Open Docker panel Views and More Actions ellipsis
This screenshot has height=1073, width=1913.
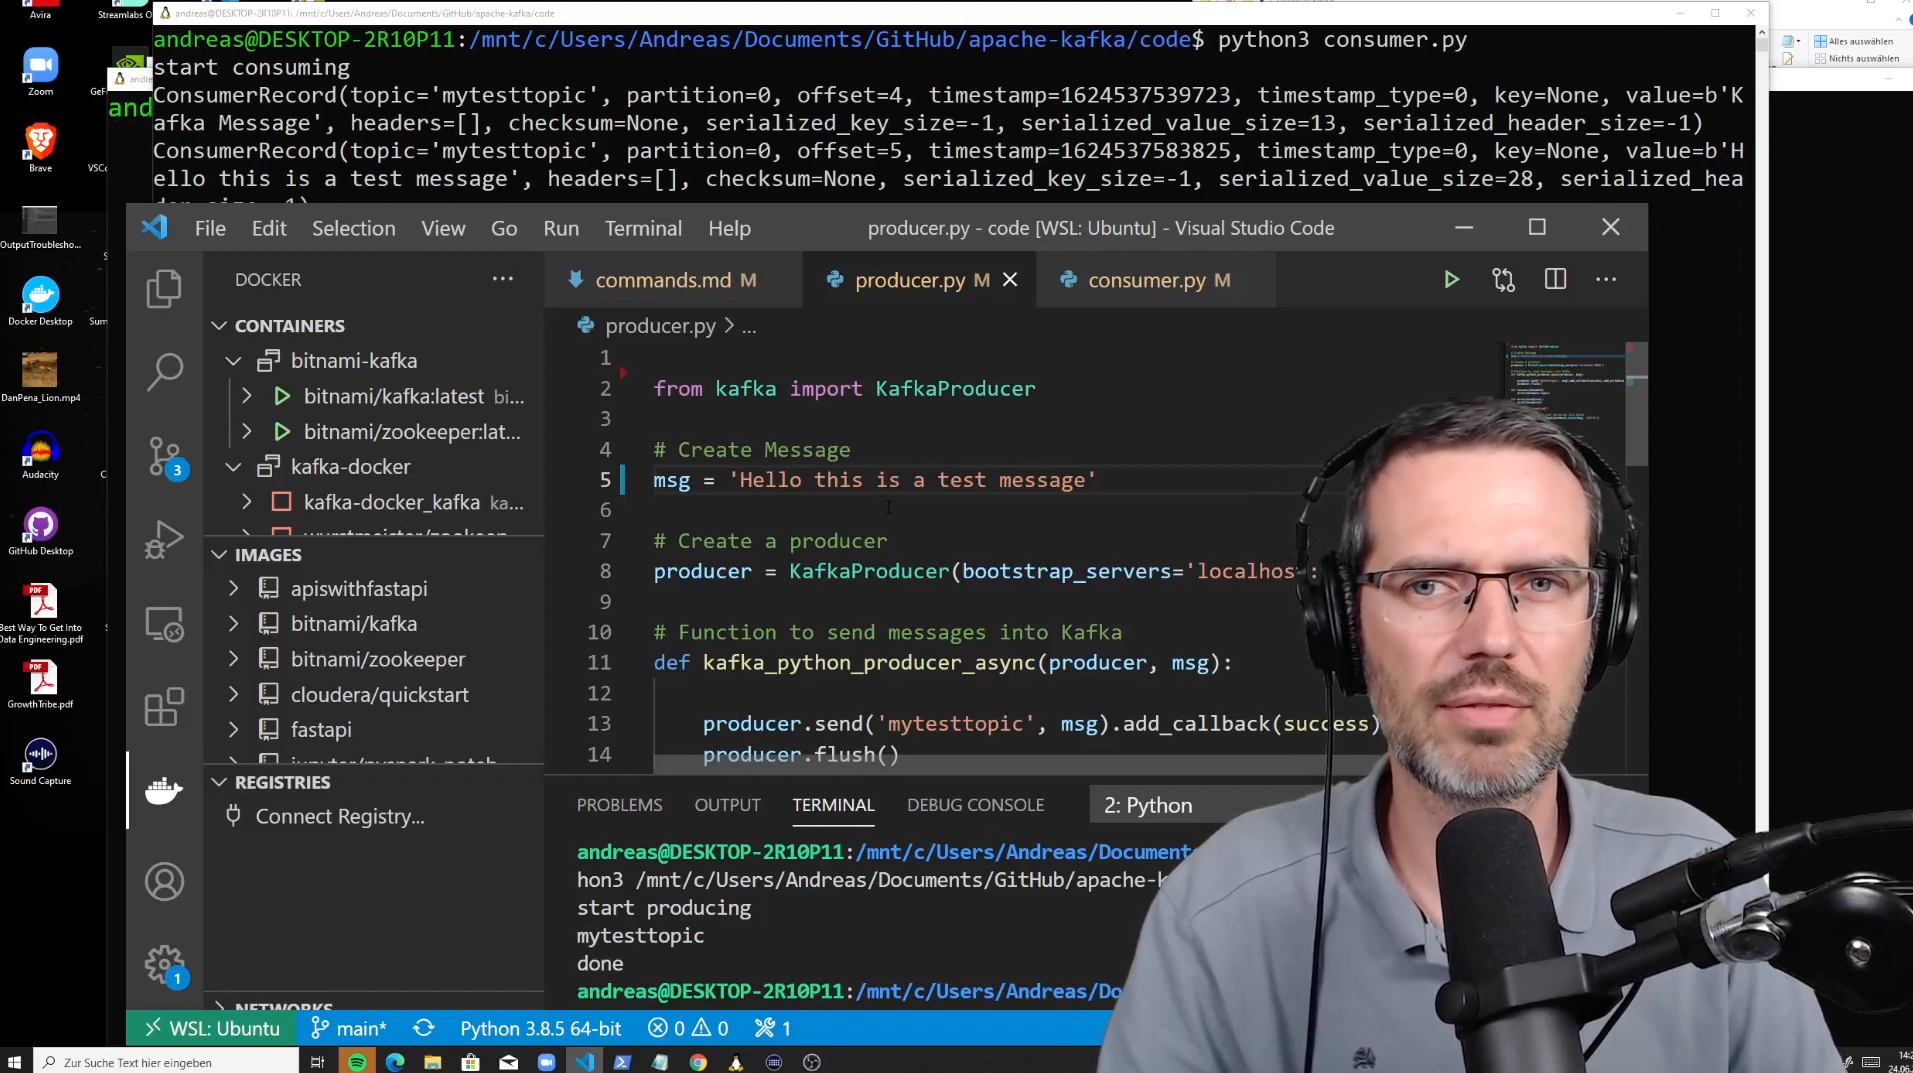point(503,279)
